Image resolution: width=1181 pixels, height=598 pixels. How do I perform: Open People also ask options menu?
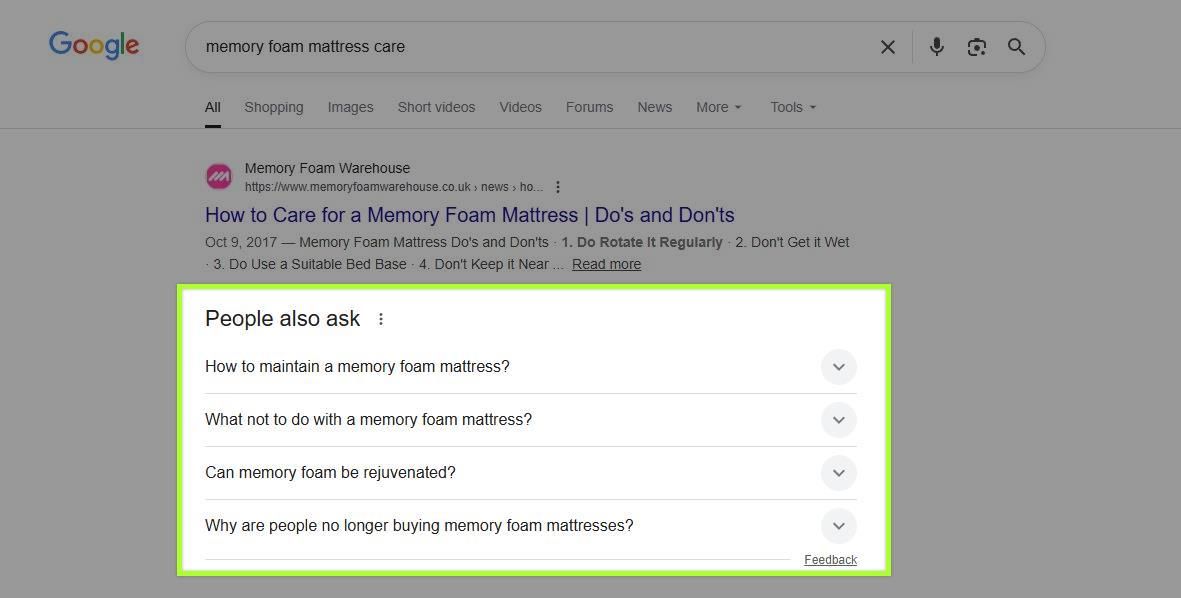[381, 319]
